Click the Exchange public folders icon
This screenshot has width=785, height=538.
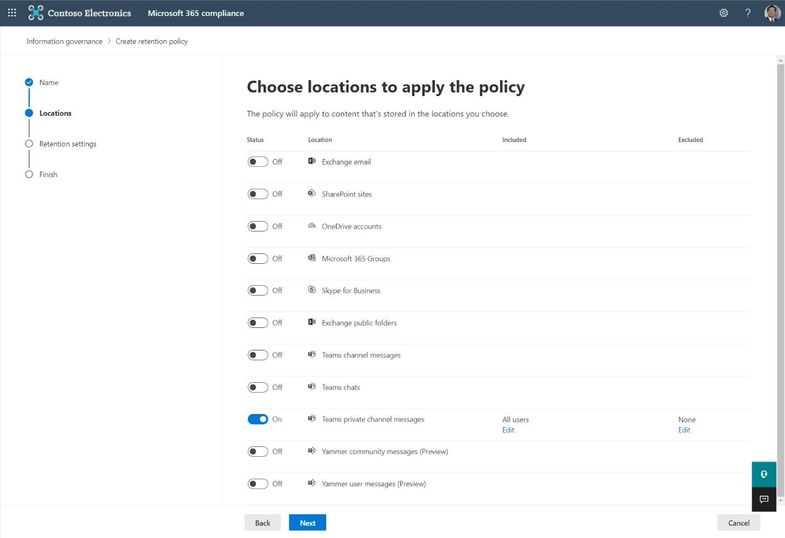tap(312, 322)
